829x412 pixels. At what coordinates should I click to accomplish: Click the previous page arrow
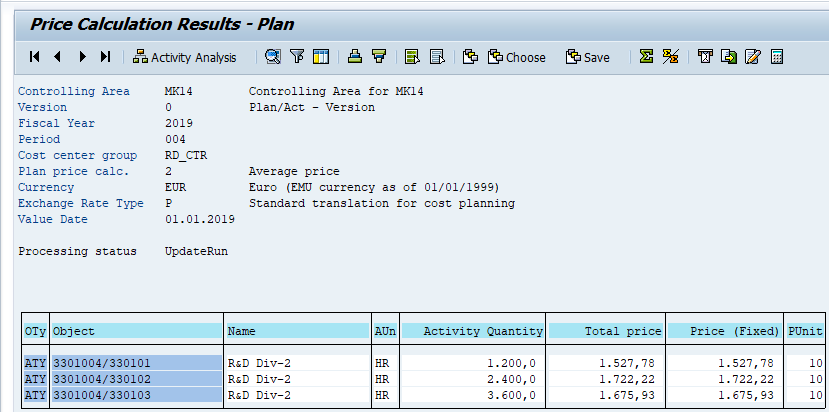pos(58,57)
